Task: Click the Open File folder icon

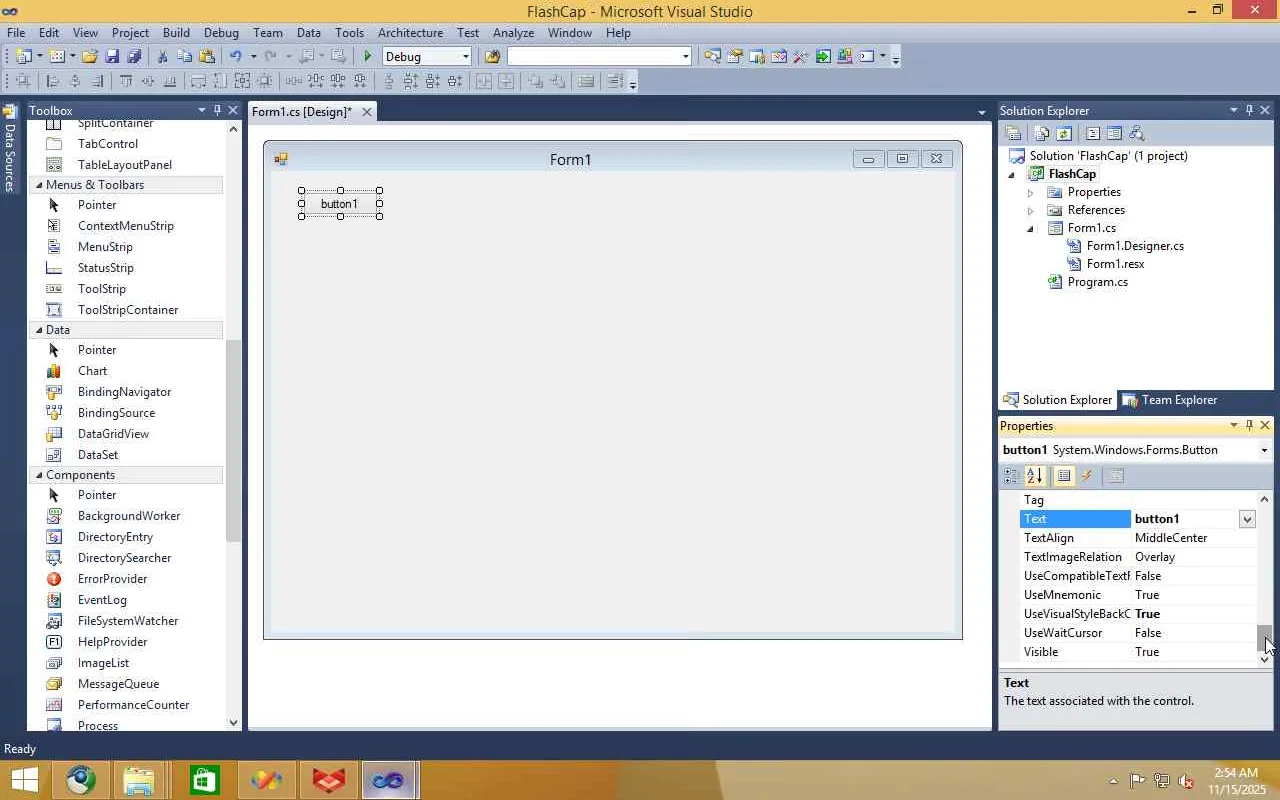Action: (x=90, y=56)
